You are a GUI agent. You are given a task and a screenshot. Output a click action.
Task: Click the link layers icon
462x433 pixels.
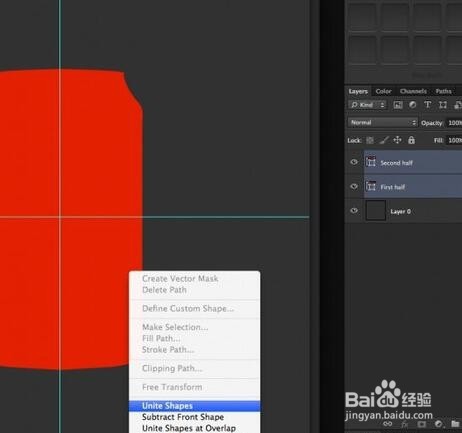pos(387,424)
